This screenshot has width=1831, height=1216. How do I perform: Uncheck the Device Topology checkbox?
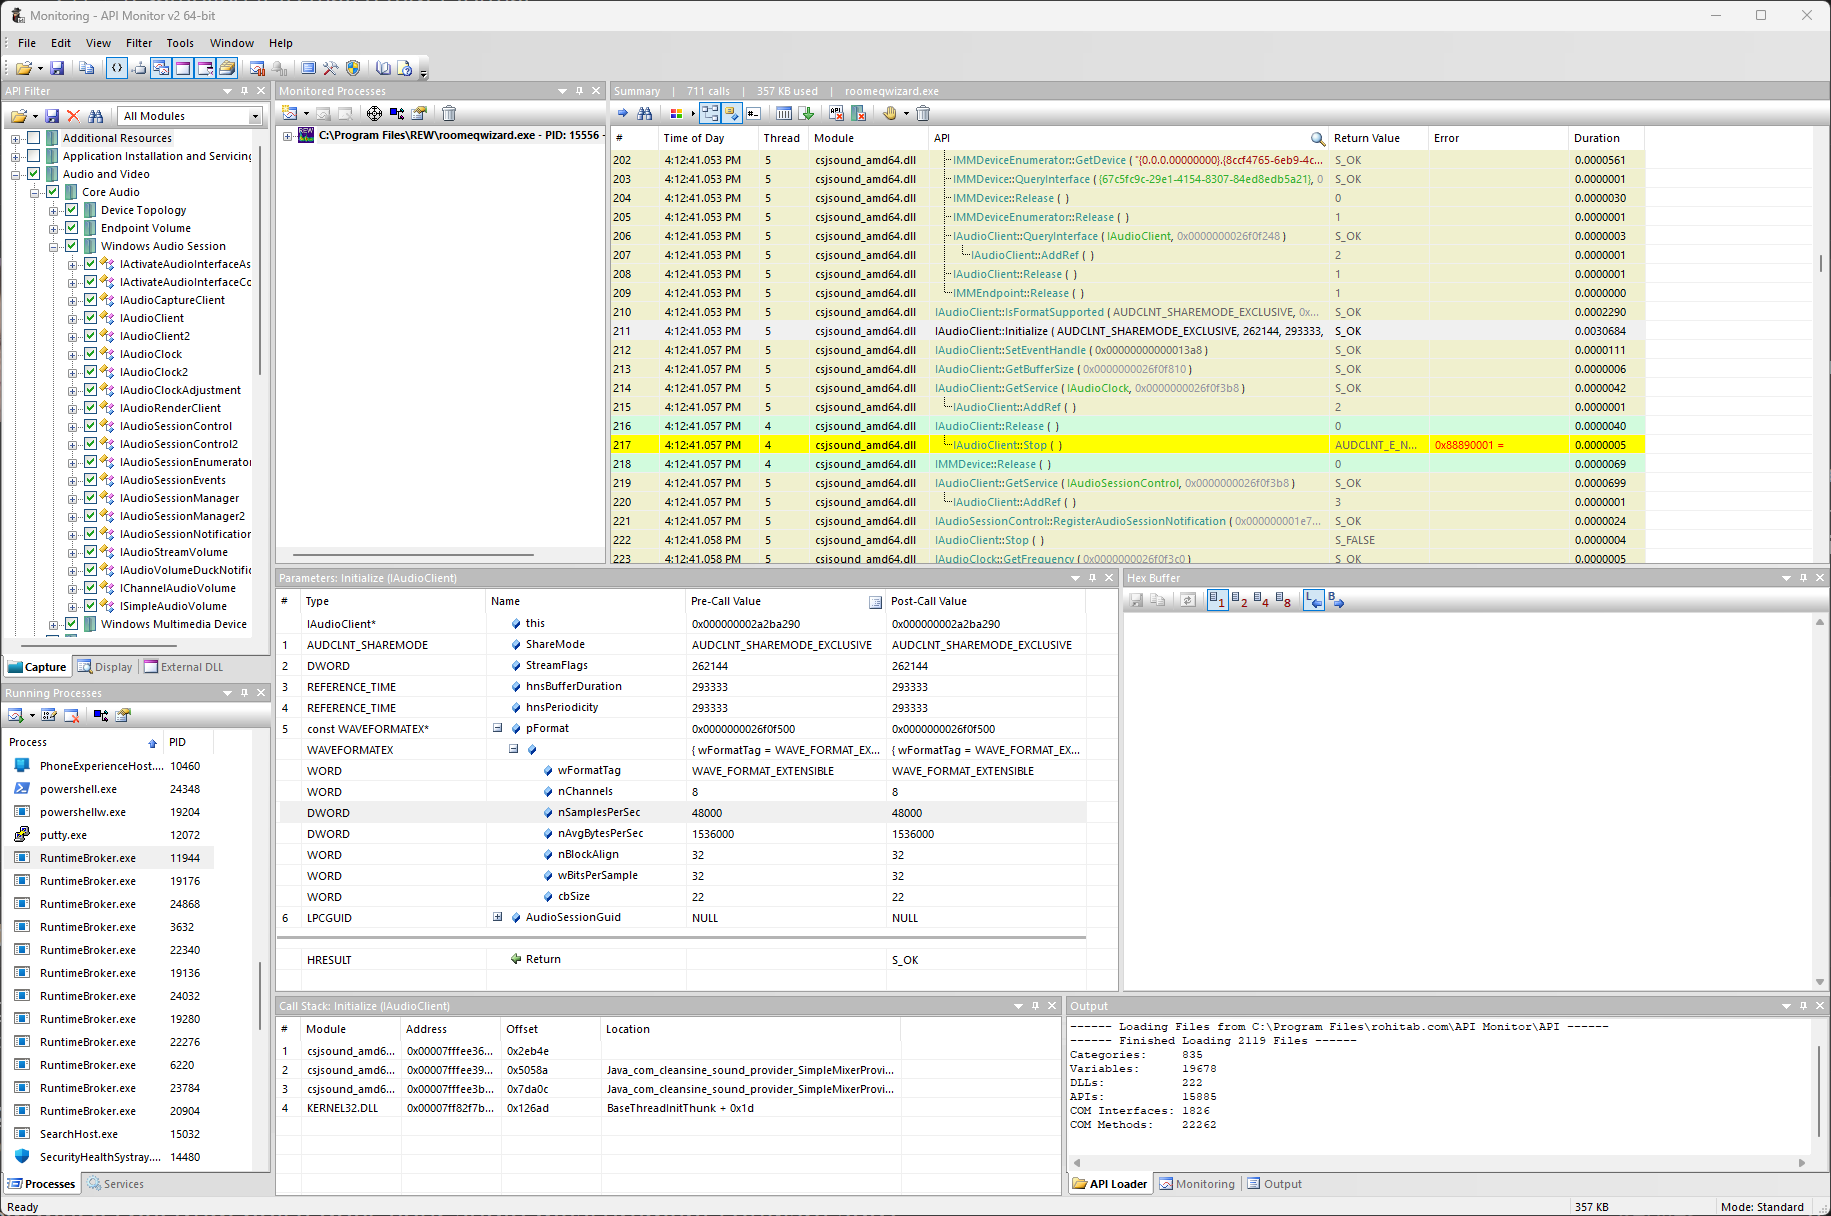point(72,210)
